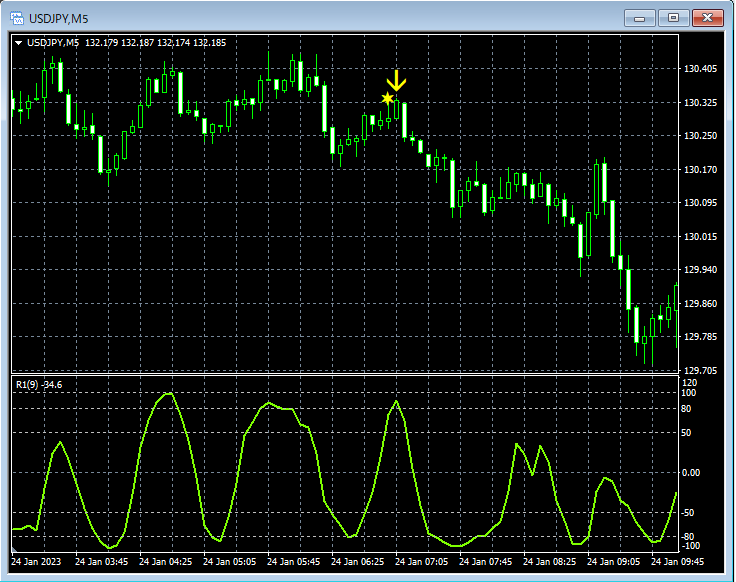736x582 pixels.
Task: Click the 24 Jan 07:45 time label
Action: 485,562
